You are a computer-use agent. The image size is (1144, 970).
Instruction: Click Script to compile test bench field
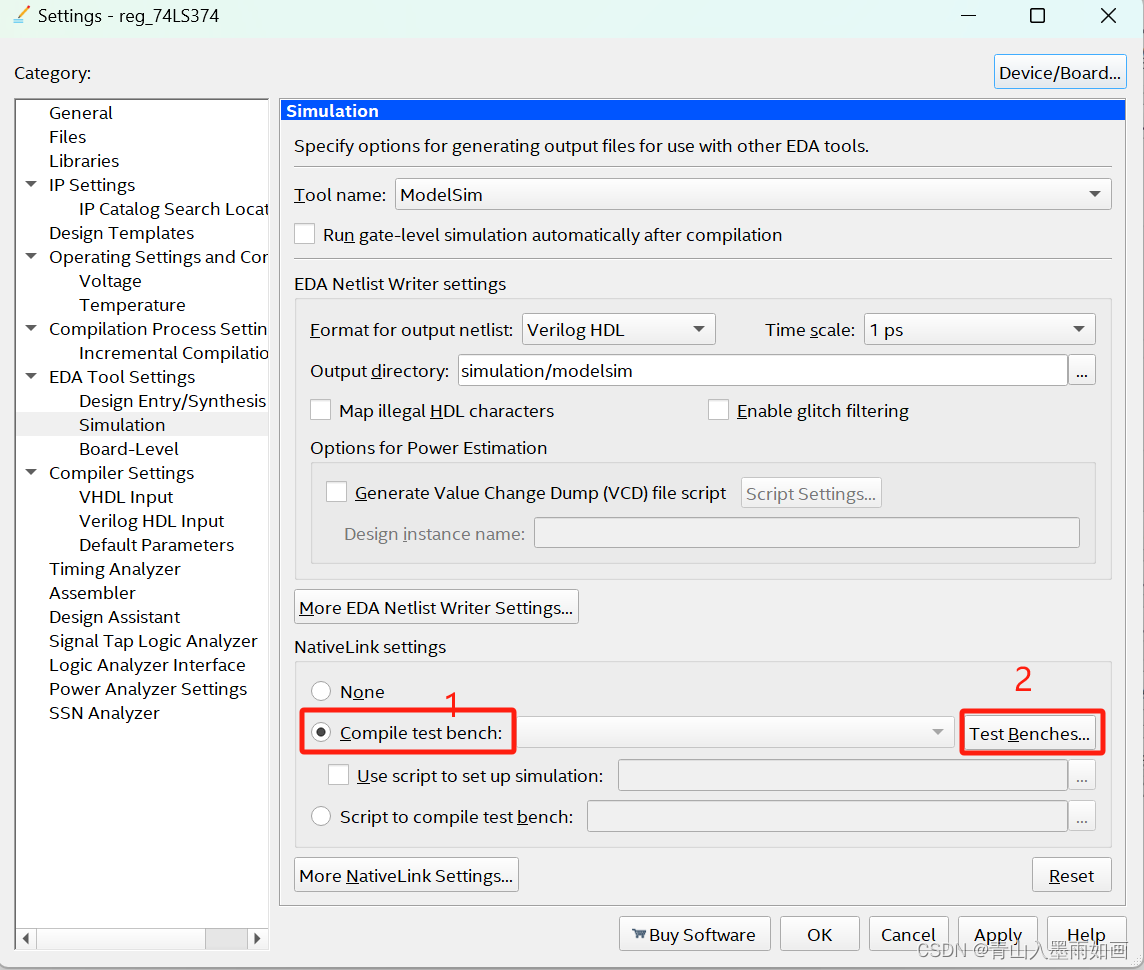click(827, 816)
